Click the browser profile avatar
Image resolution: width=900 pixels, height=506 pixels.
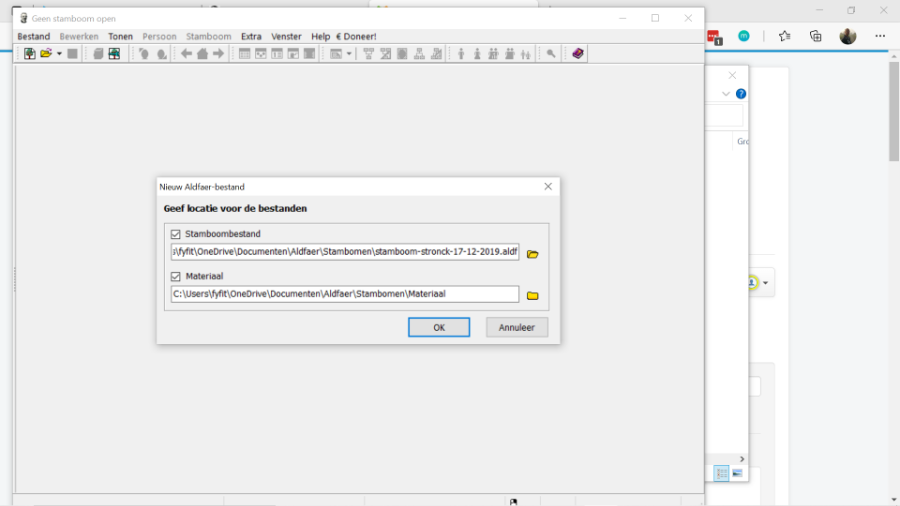(848, 36)
